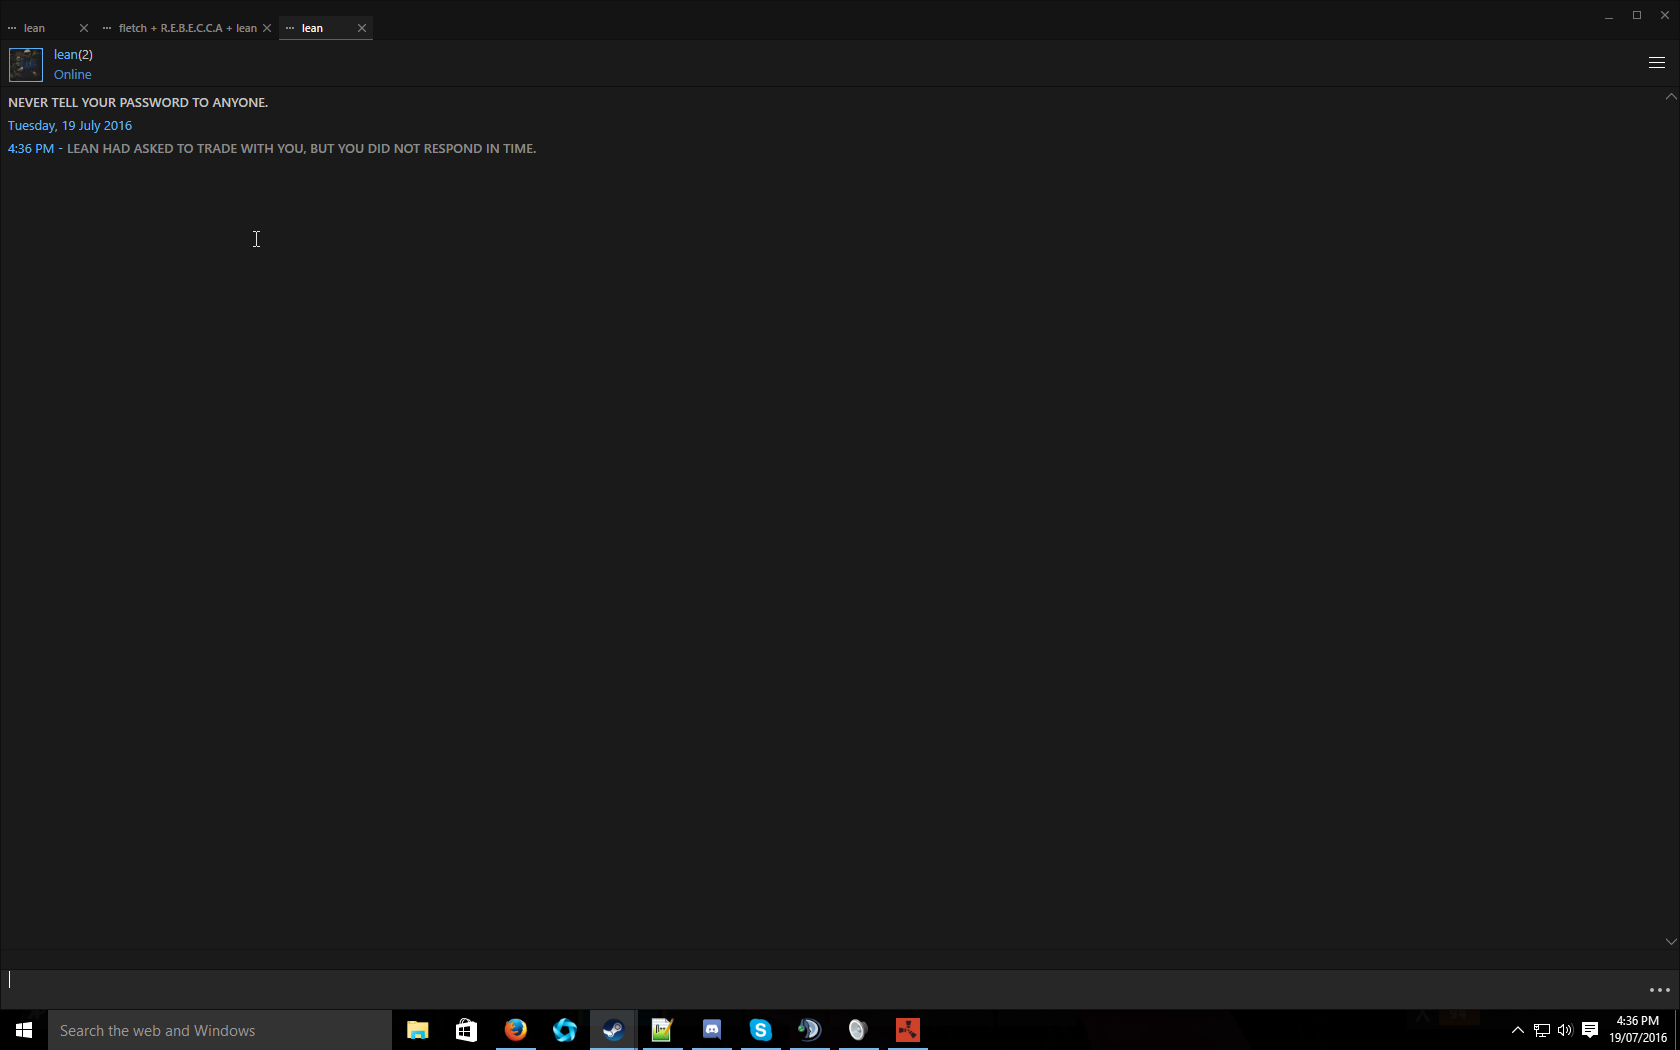Click the Steam taskbar icon

[613, 1030]
